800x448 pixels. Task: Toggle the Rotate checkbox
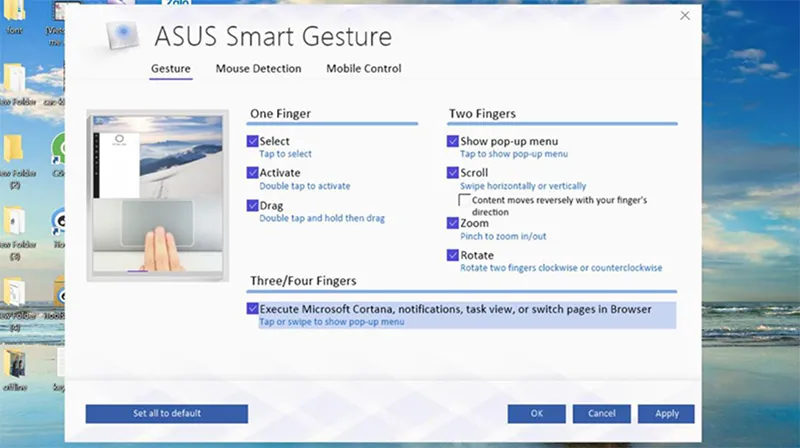pyautogui.click(x=453, y=255)
